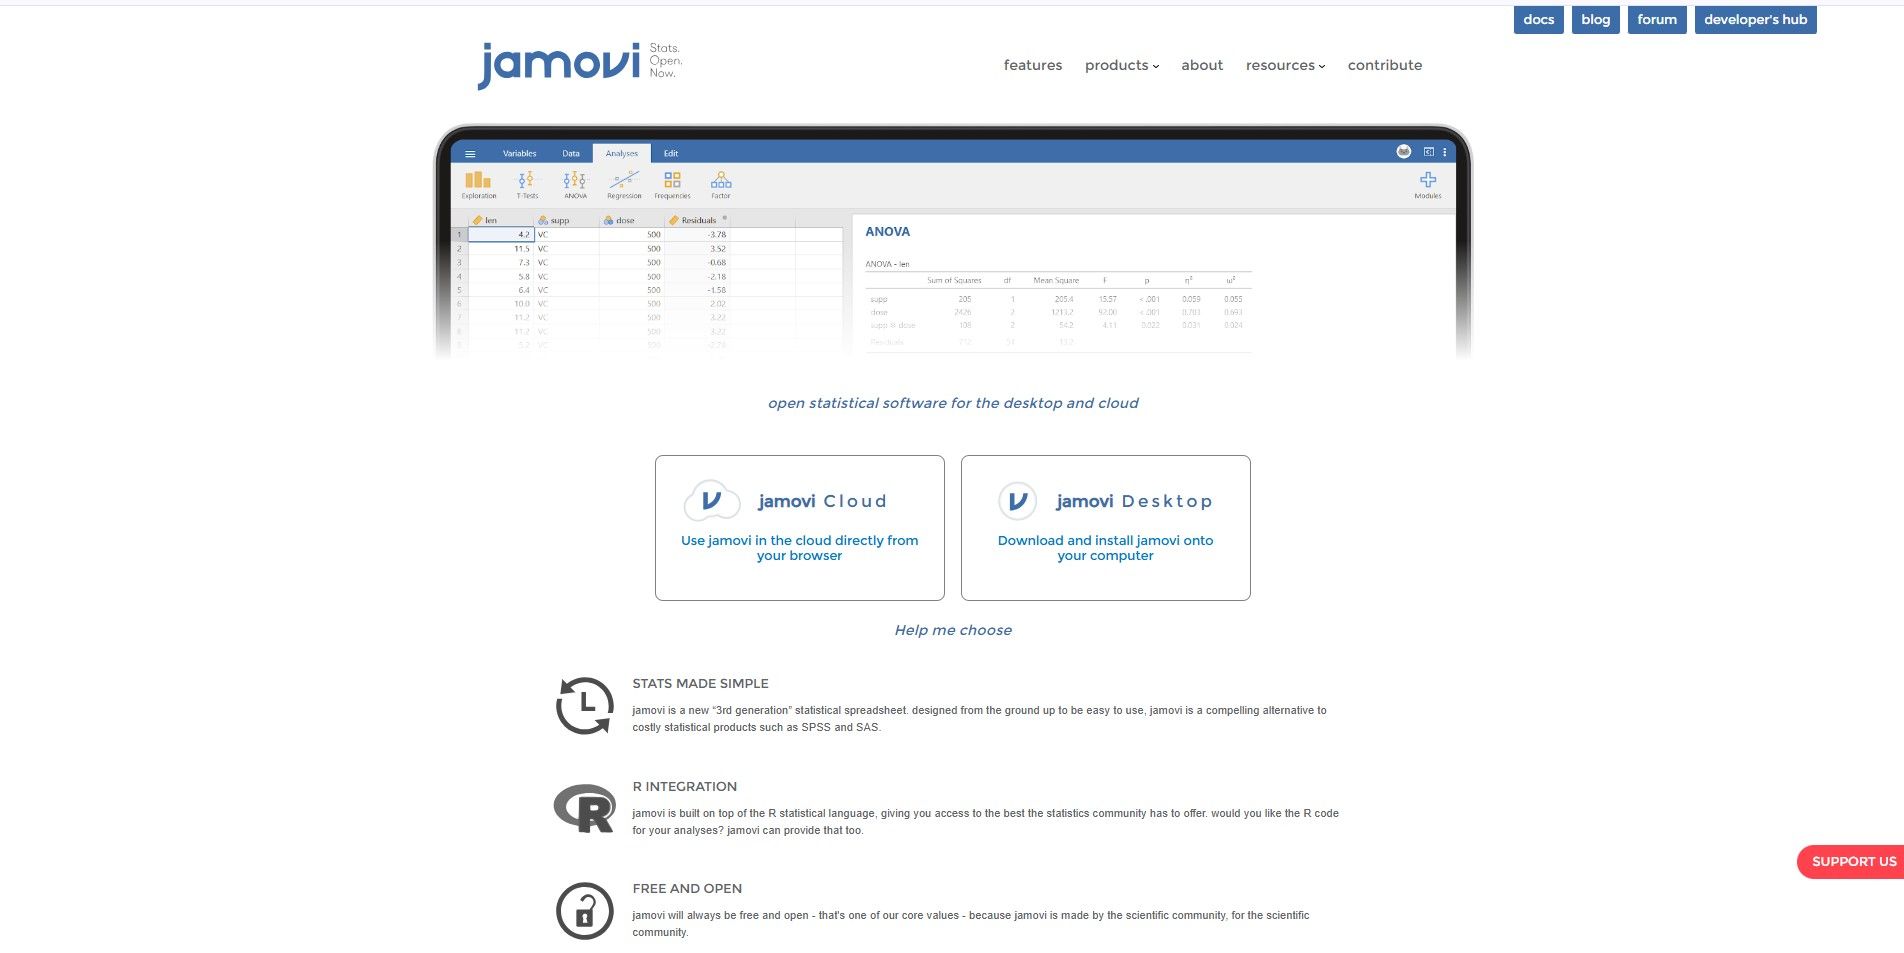The height and width of the screenshot is (953, 1904).
Task: Click the Modules plus icon in the screenshot
Action: tap(1427, 180)
